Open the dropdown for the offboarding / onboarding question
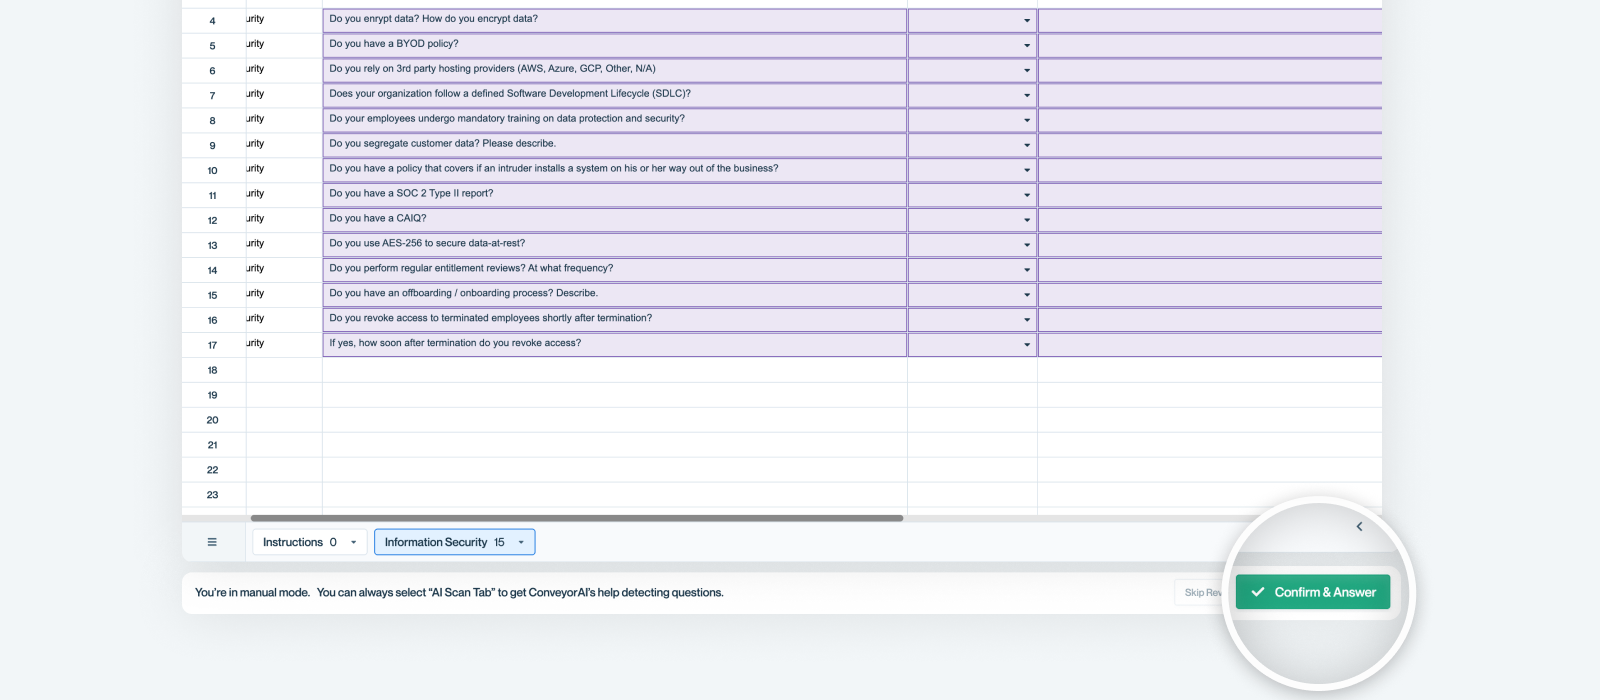This screenshot has width=1600, height=700. tap(1027, 295)
